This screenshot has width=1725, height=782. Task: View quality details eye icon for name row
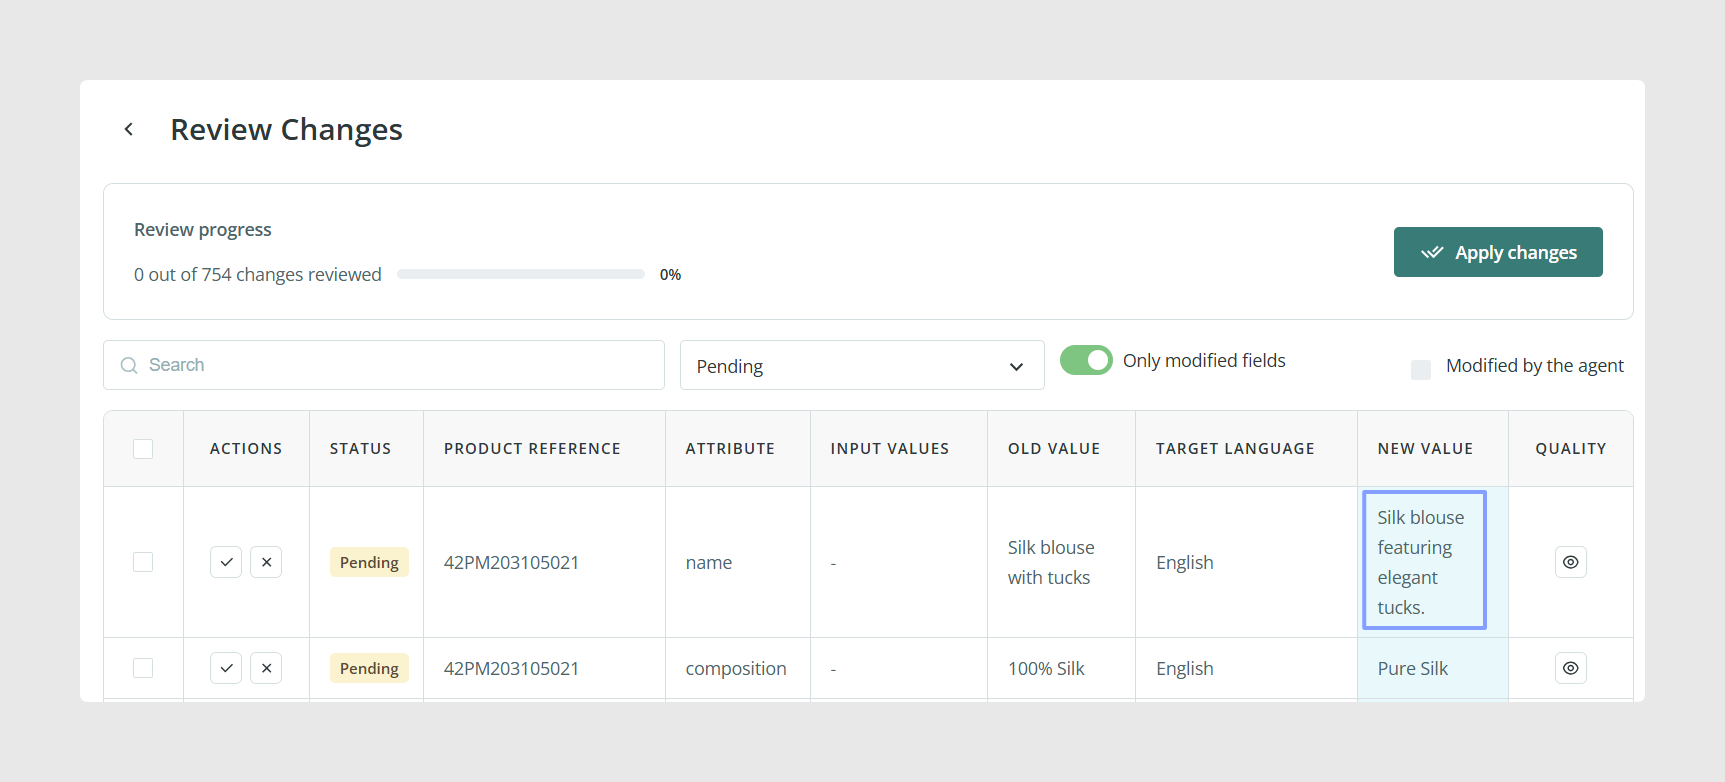1571,562
